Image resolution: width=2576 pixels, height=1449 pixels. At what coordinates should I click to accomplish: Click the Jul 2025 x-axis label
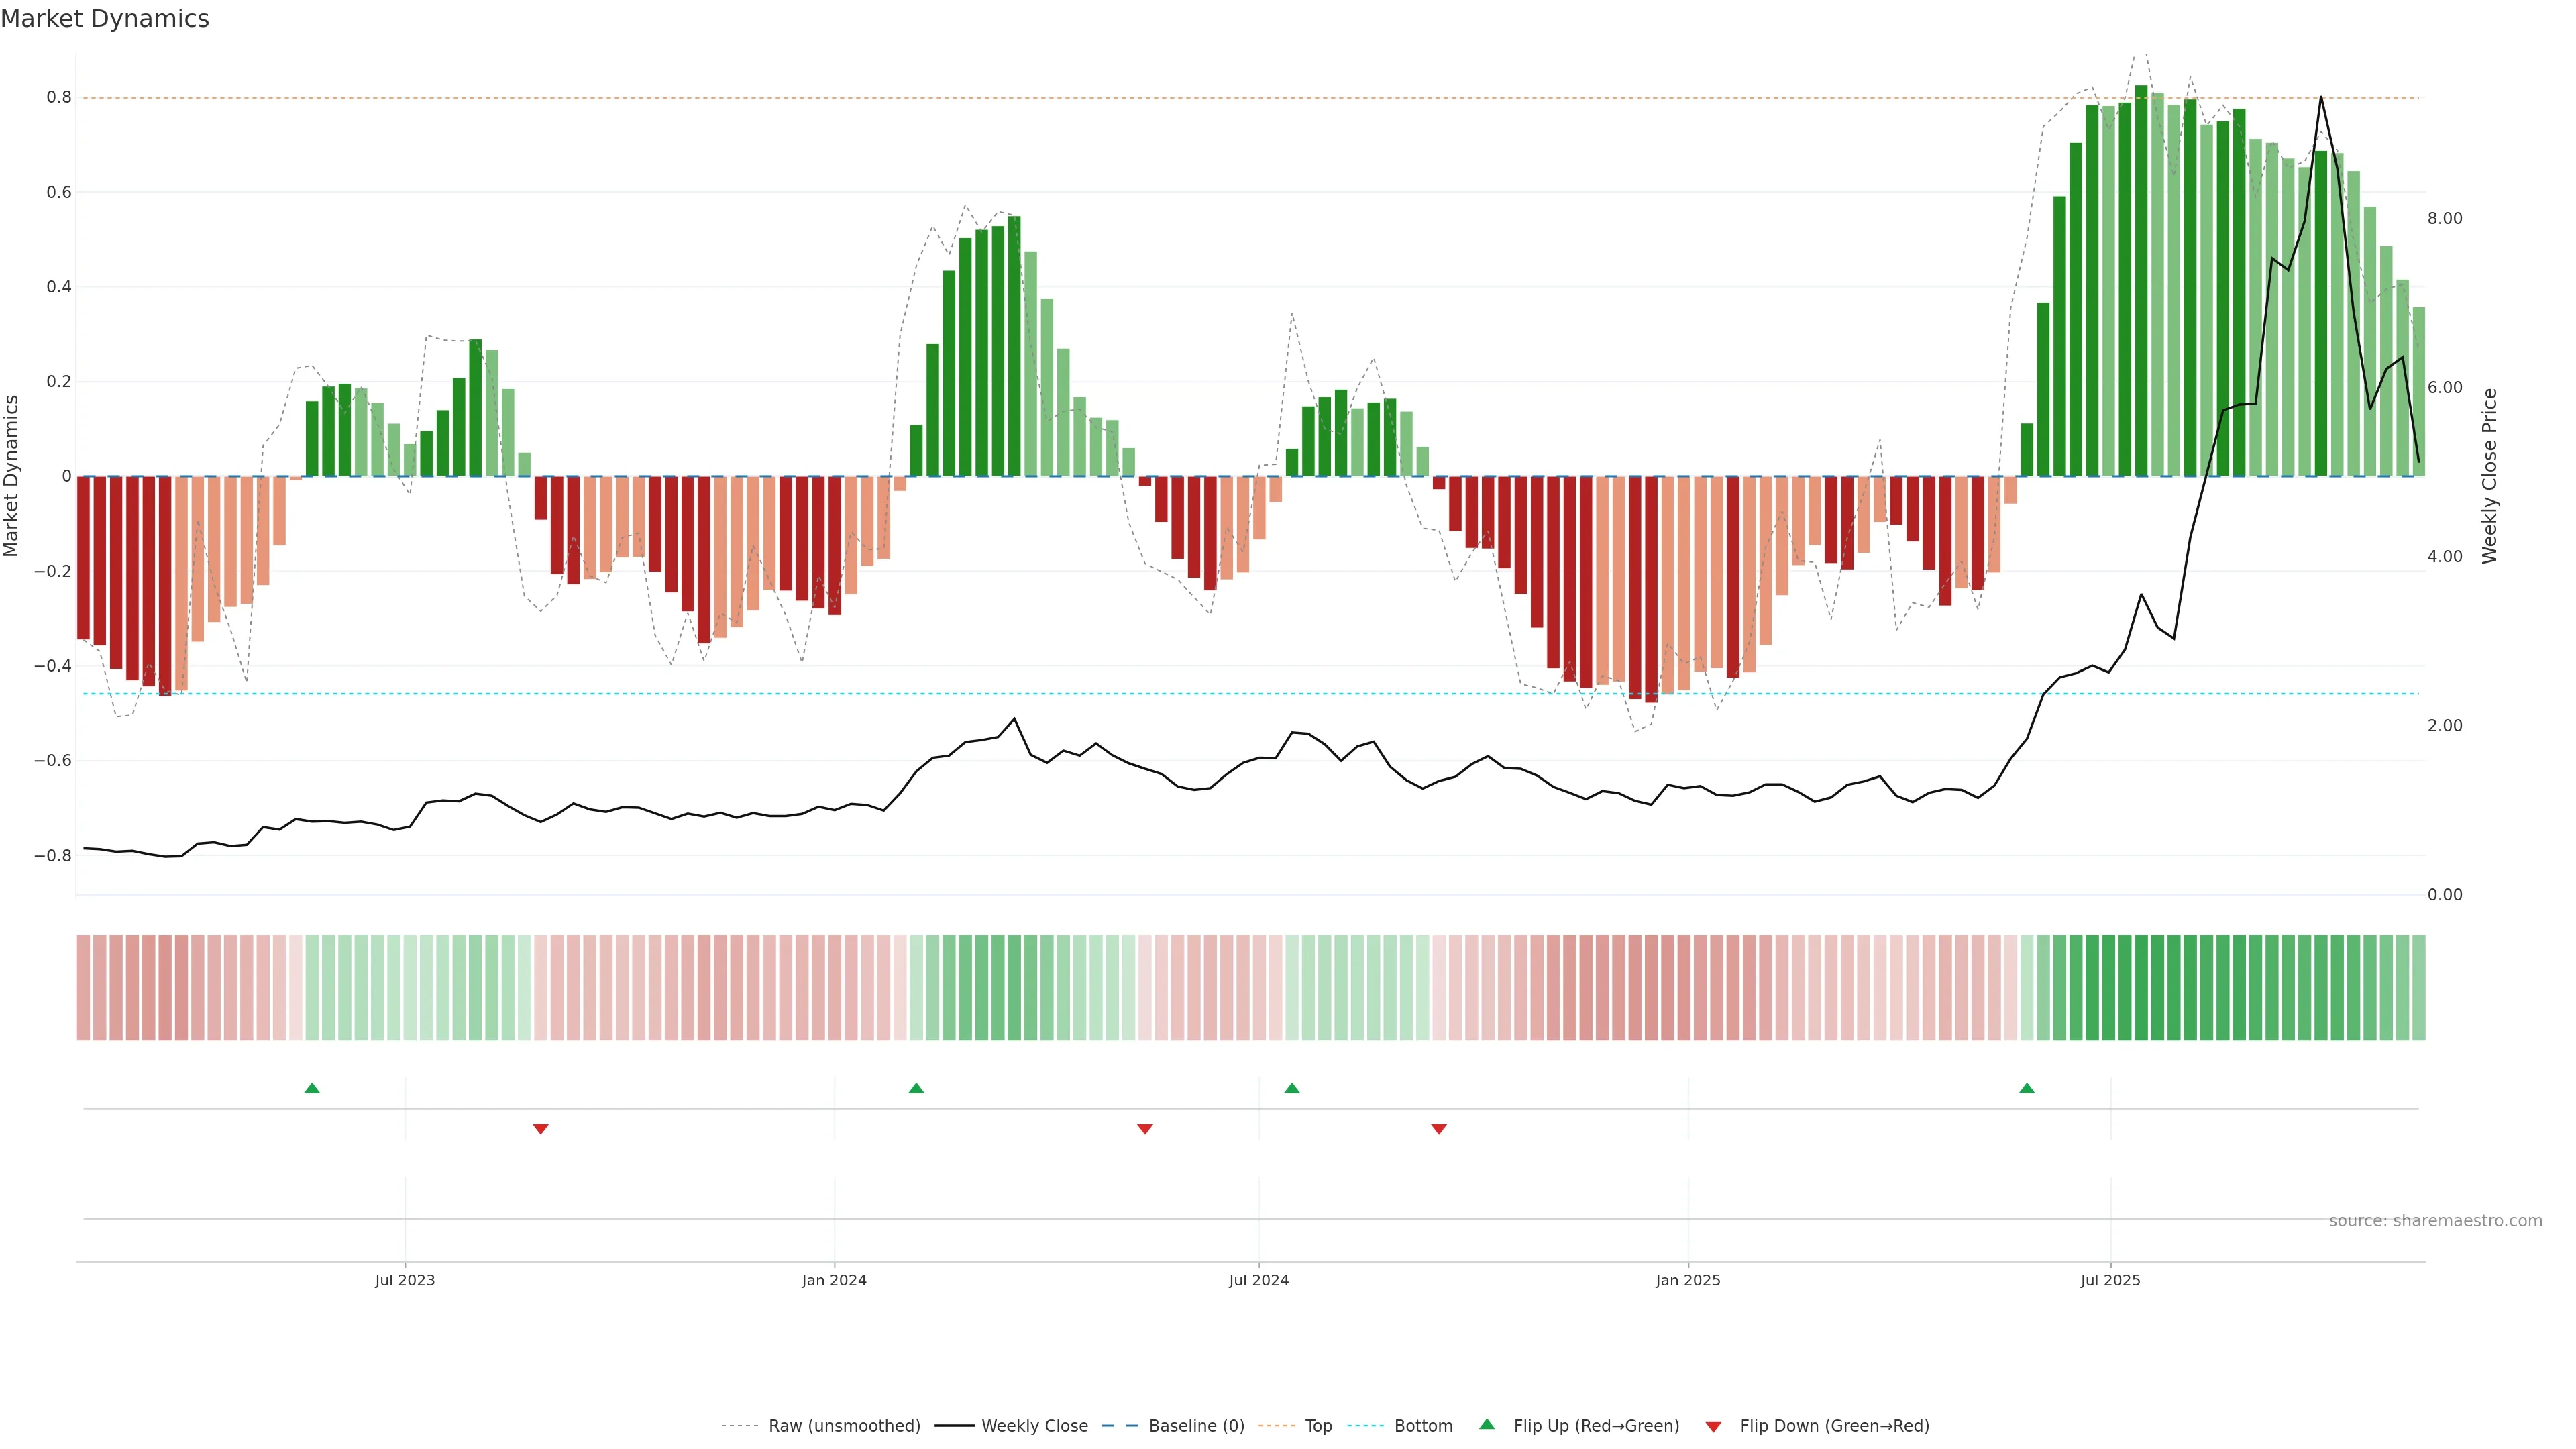(2110, 1280)
